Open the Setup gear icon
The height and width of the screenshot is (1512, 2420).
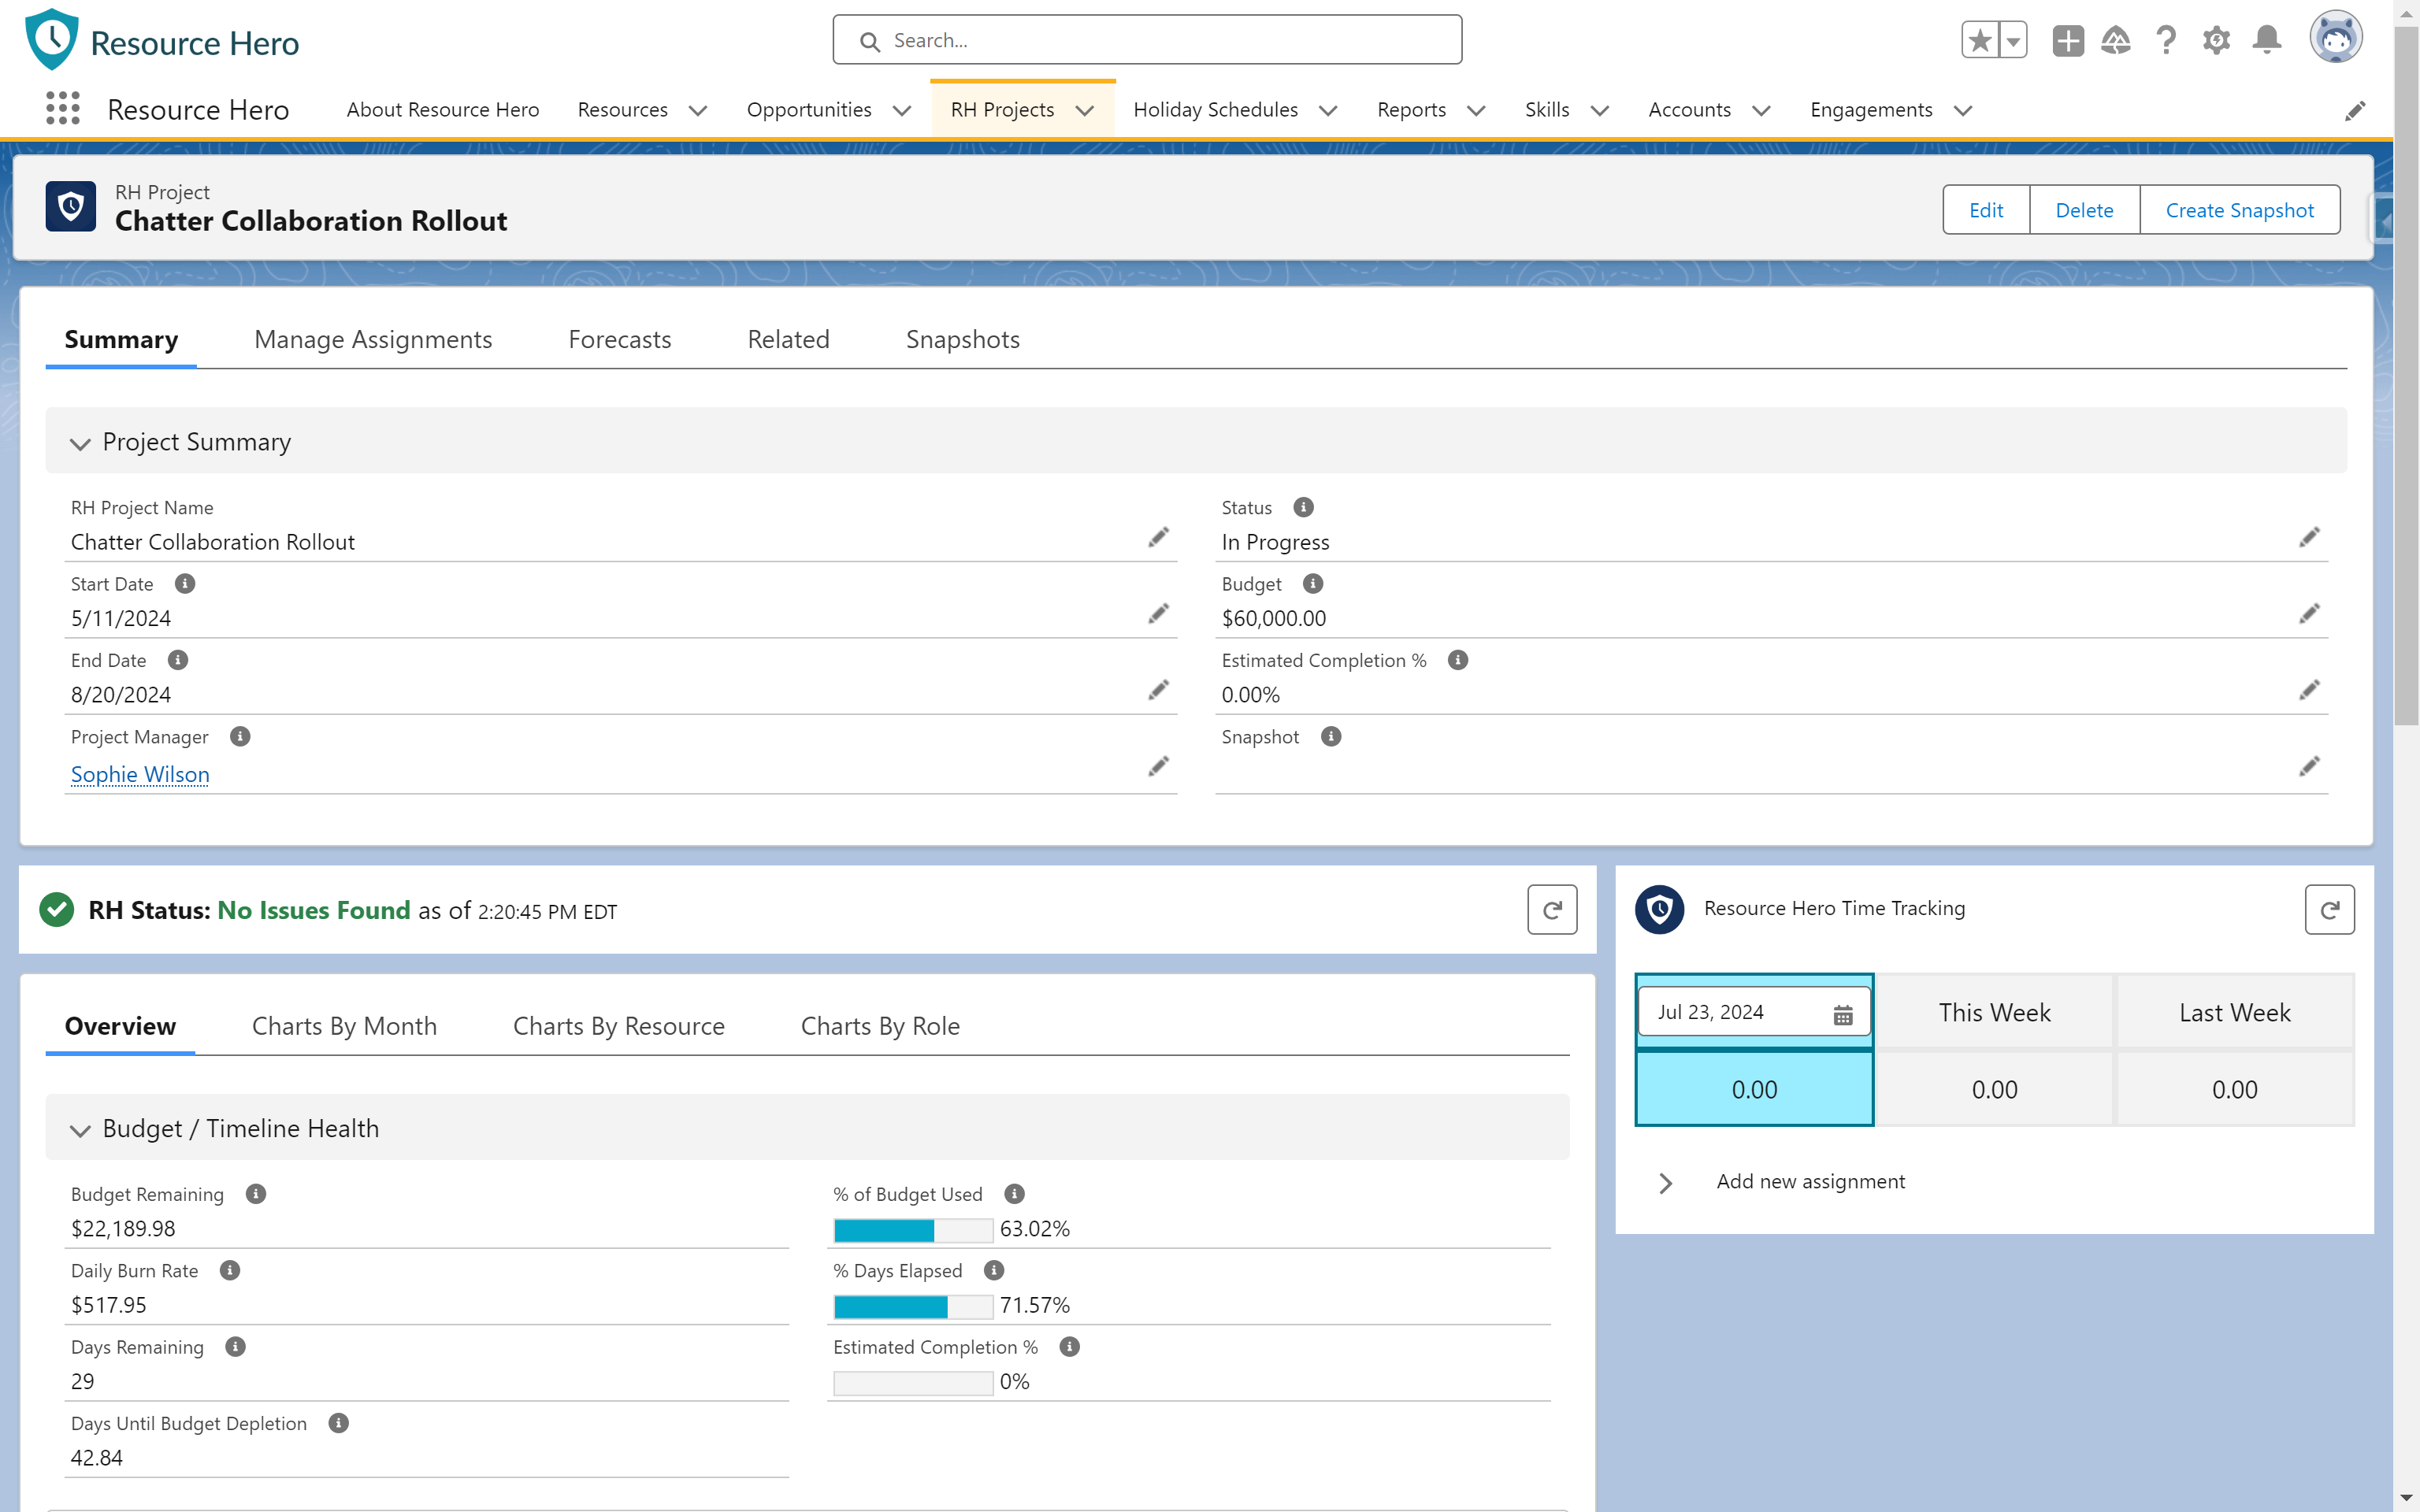(x=2216, y=40)
